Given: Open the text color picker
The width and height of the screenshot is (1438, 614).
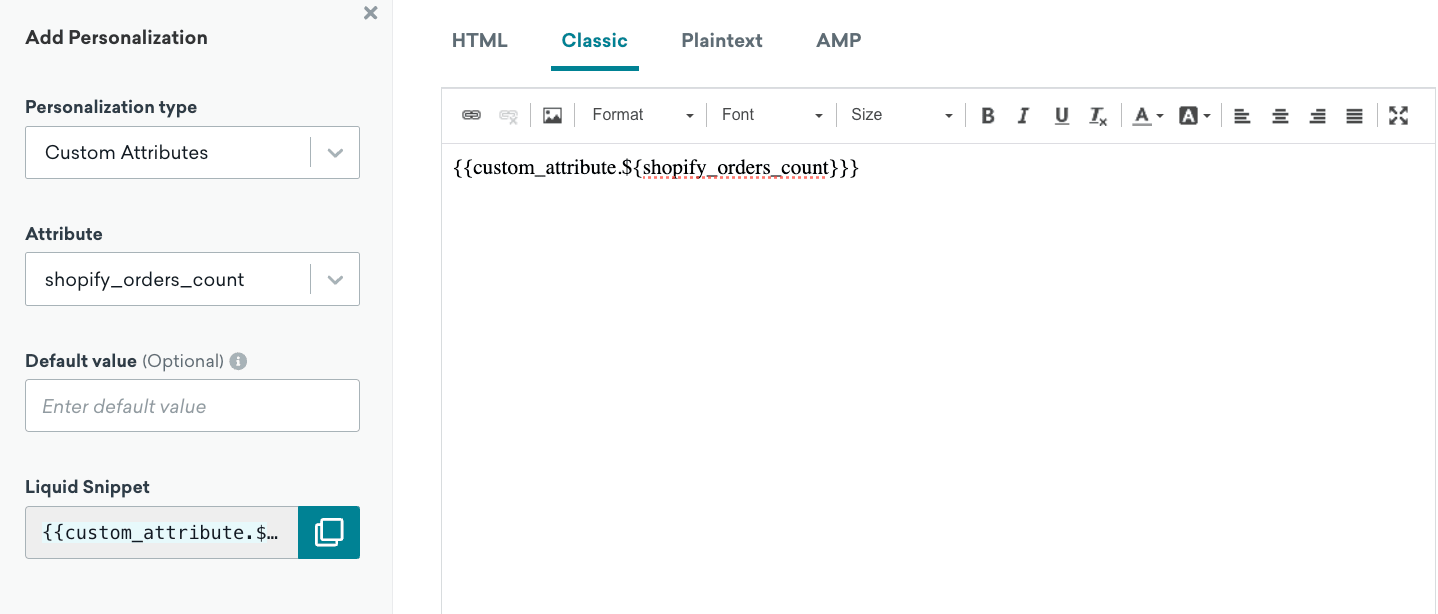Looking at the screenshot, I should pyautogui.click(x=1147, y=115).
